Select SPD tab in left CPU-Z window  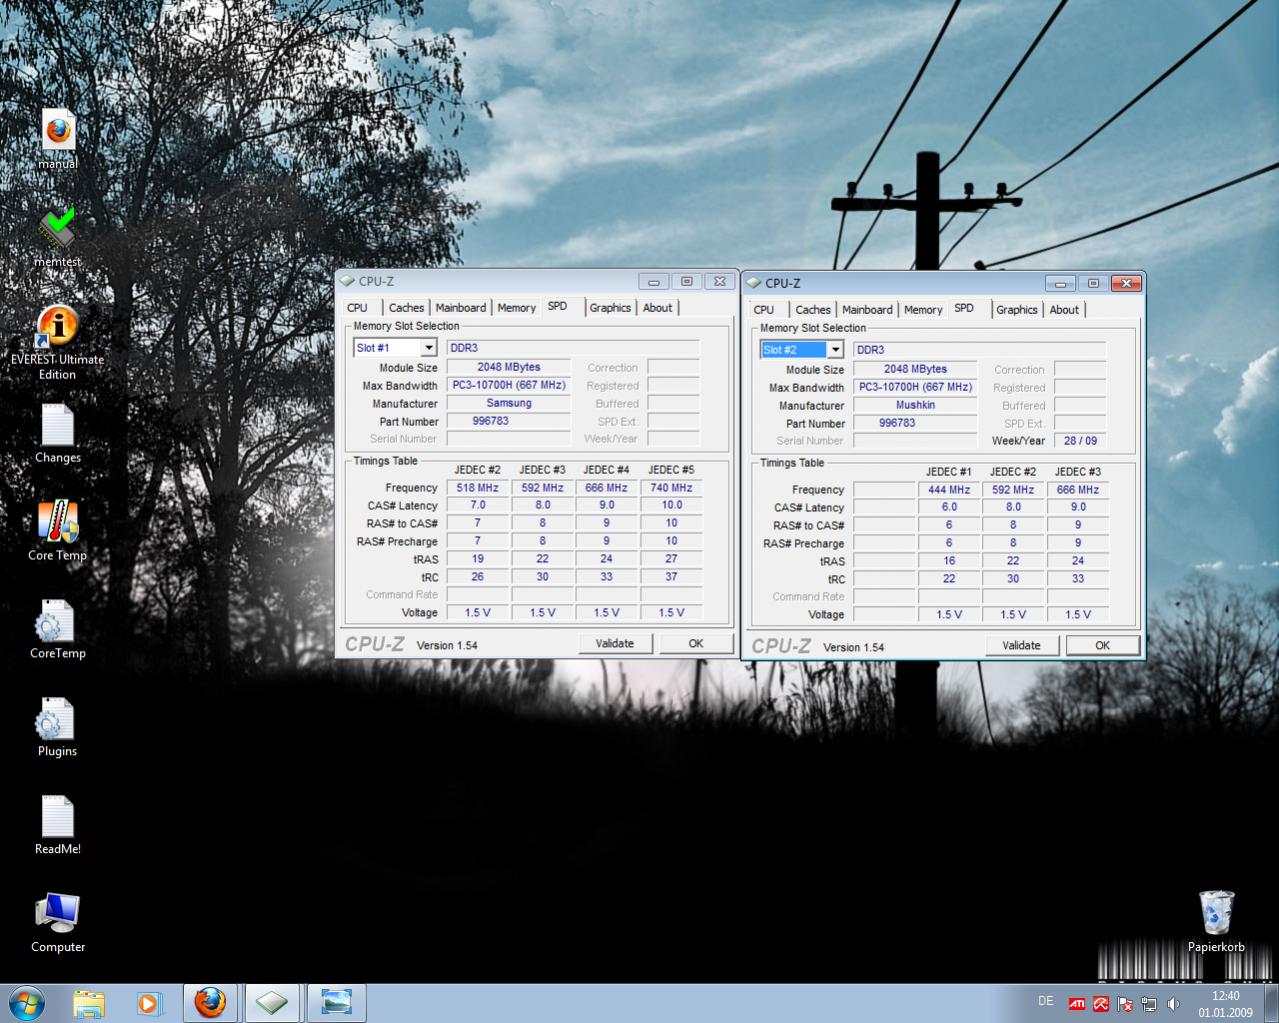[x=557, y=307]
